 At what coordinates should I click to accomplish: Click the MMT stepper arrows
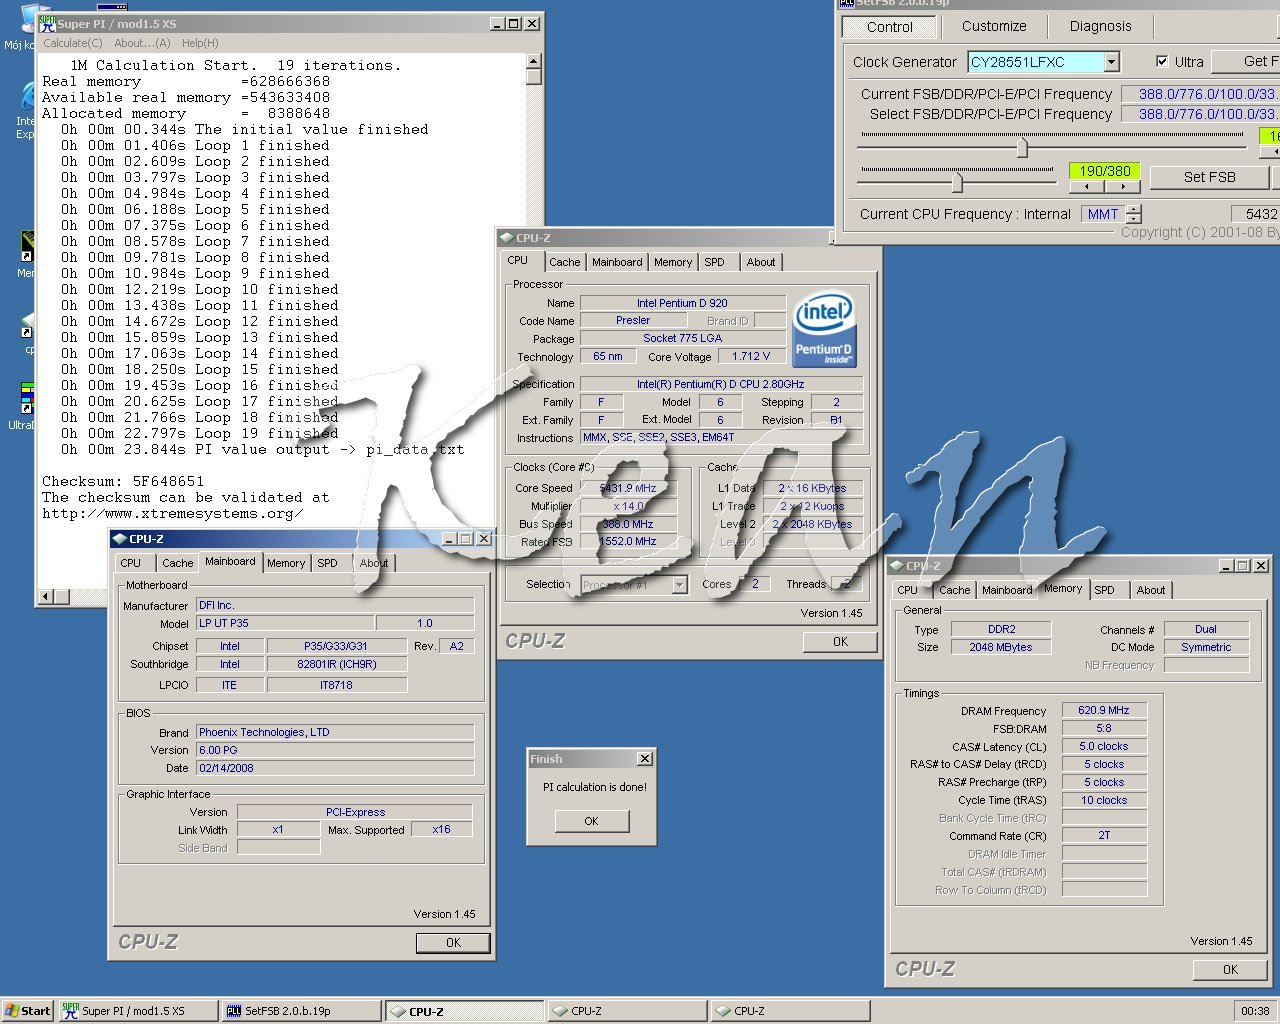(x=1133, y=214)
